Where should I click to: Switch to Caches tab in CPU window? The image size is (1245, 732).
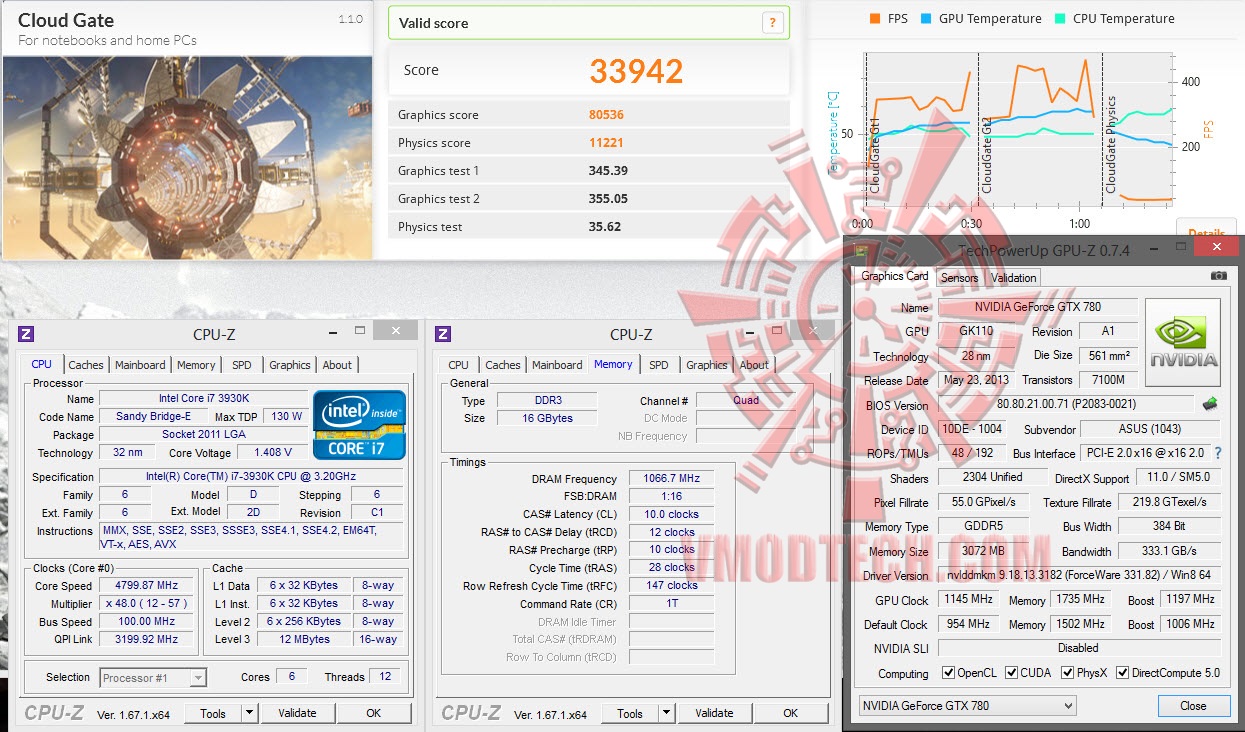click(86, 365)
